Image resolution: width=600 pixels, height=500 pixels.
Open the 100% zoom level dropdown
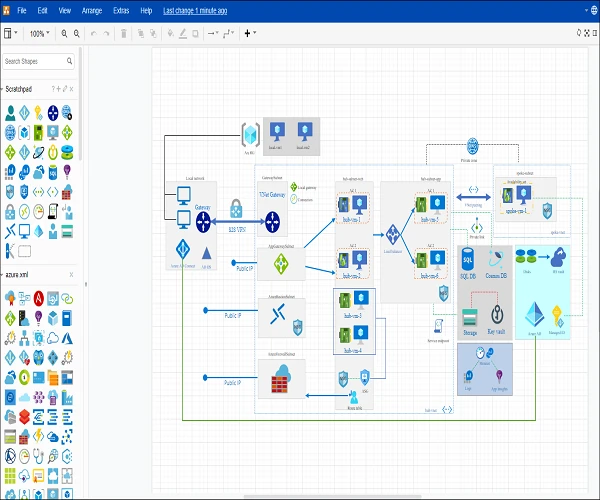click(x=39, y=33)
